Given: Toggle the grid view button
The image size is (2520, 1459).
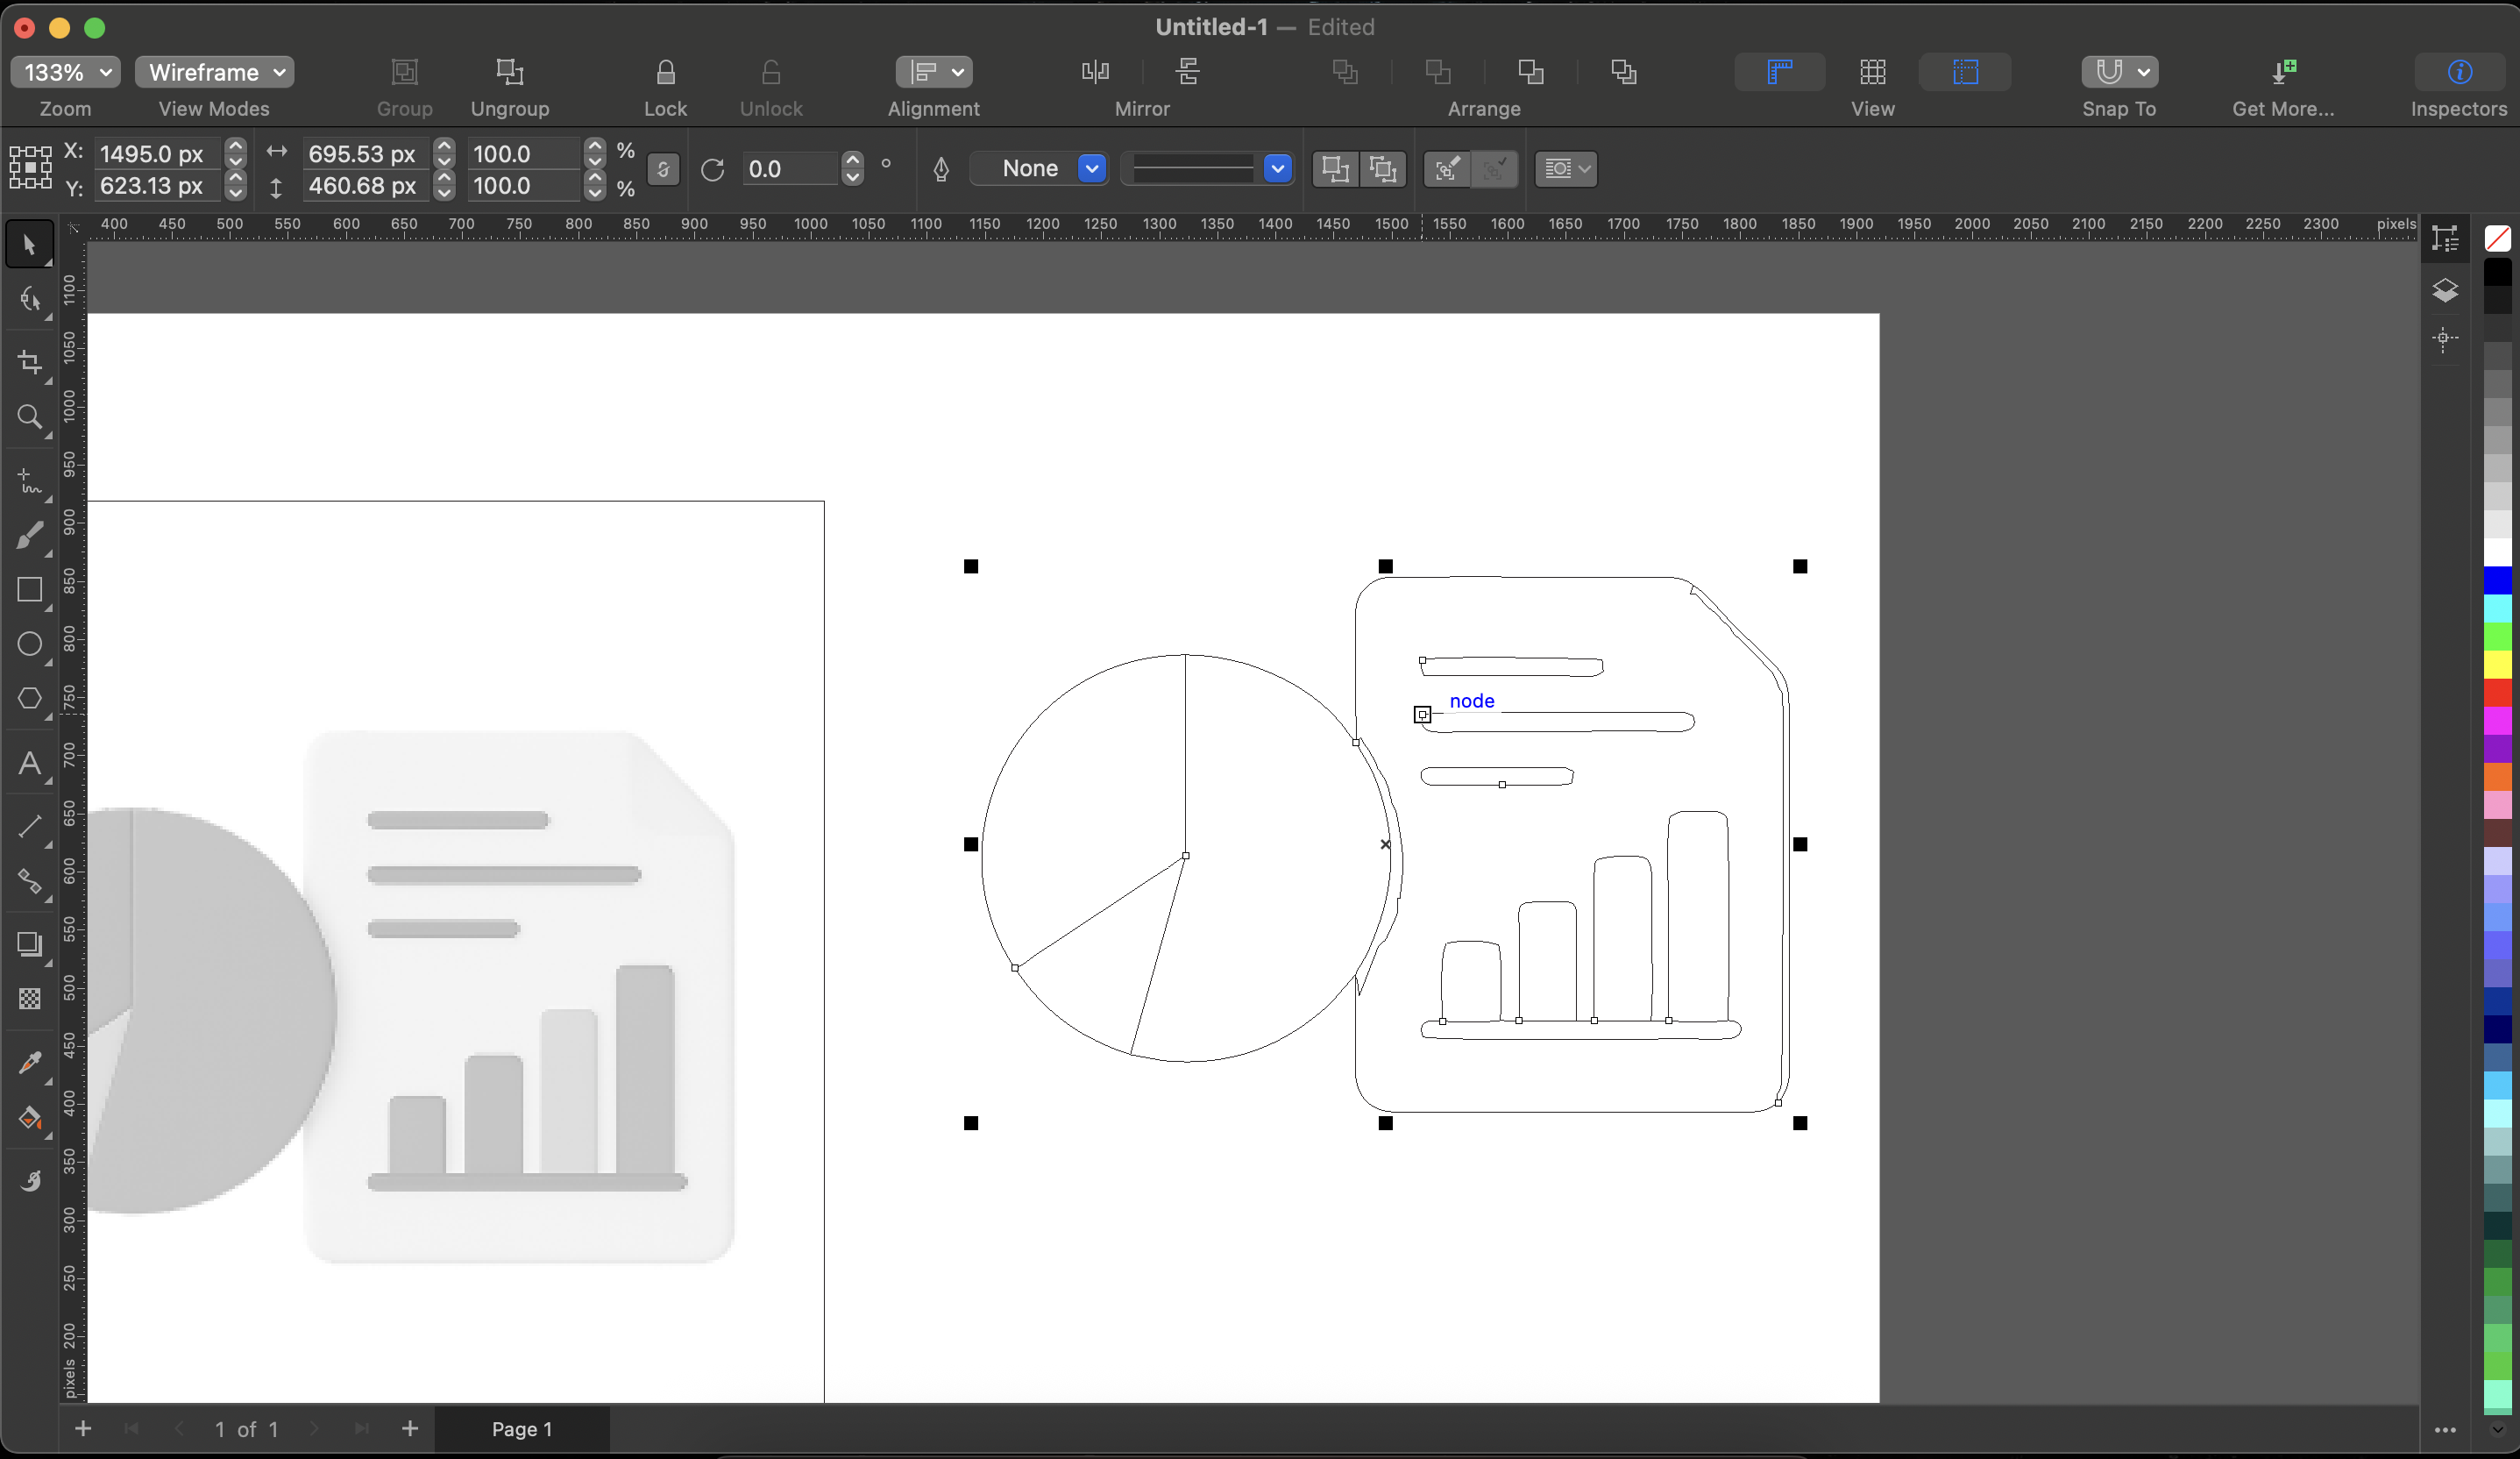Looking at the screenshot, I should point(1872,72).
